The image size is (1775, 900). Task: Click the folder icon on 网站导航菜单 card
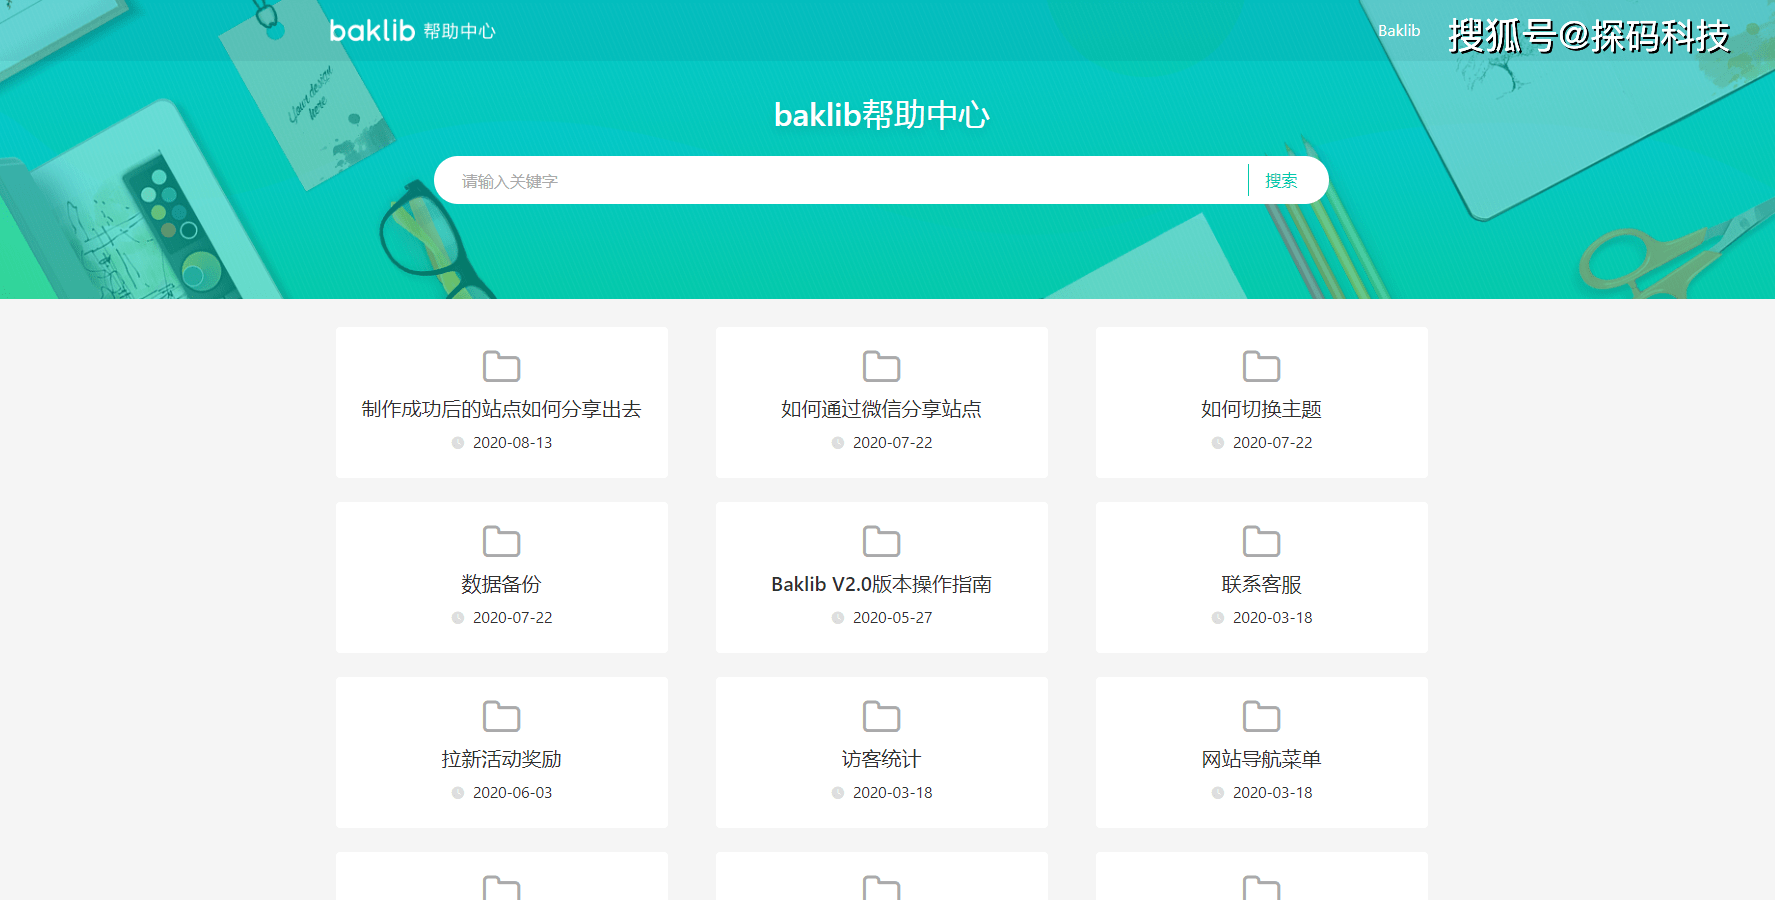point(1261,716)
